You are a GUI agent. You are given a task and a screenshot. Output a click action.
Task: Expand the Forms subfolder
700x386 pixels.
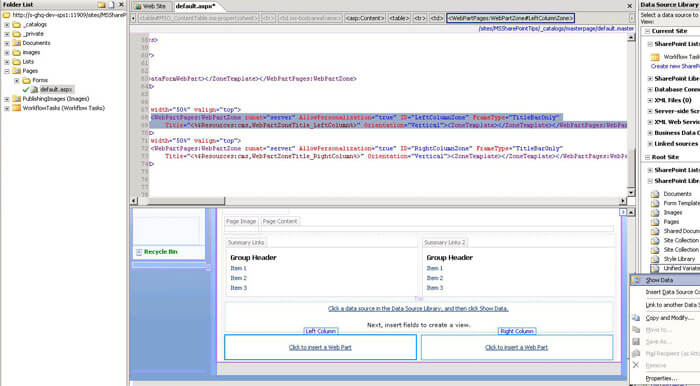click(17, 80)
